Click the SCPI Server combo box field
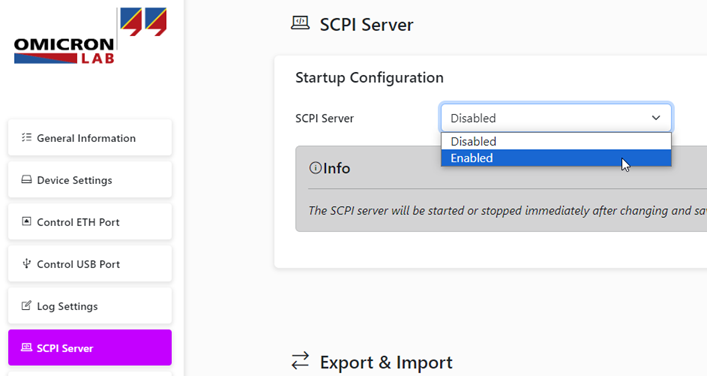 tap(556, 118)
